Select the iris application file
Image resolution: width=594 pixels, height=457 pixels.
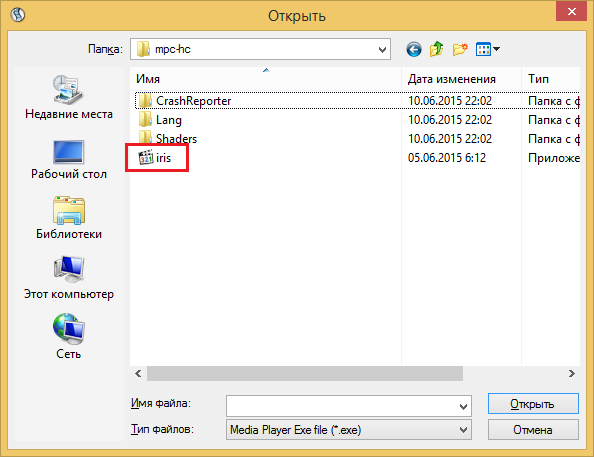155,158
